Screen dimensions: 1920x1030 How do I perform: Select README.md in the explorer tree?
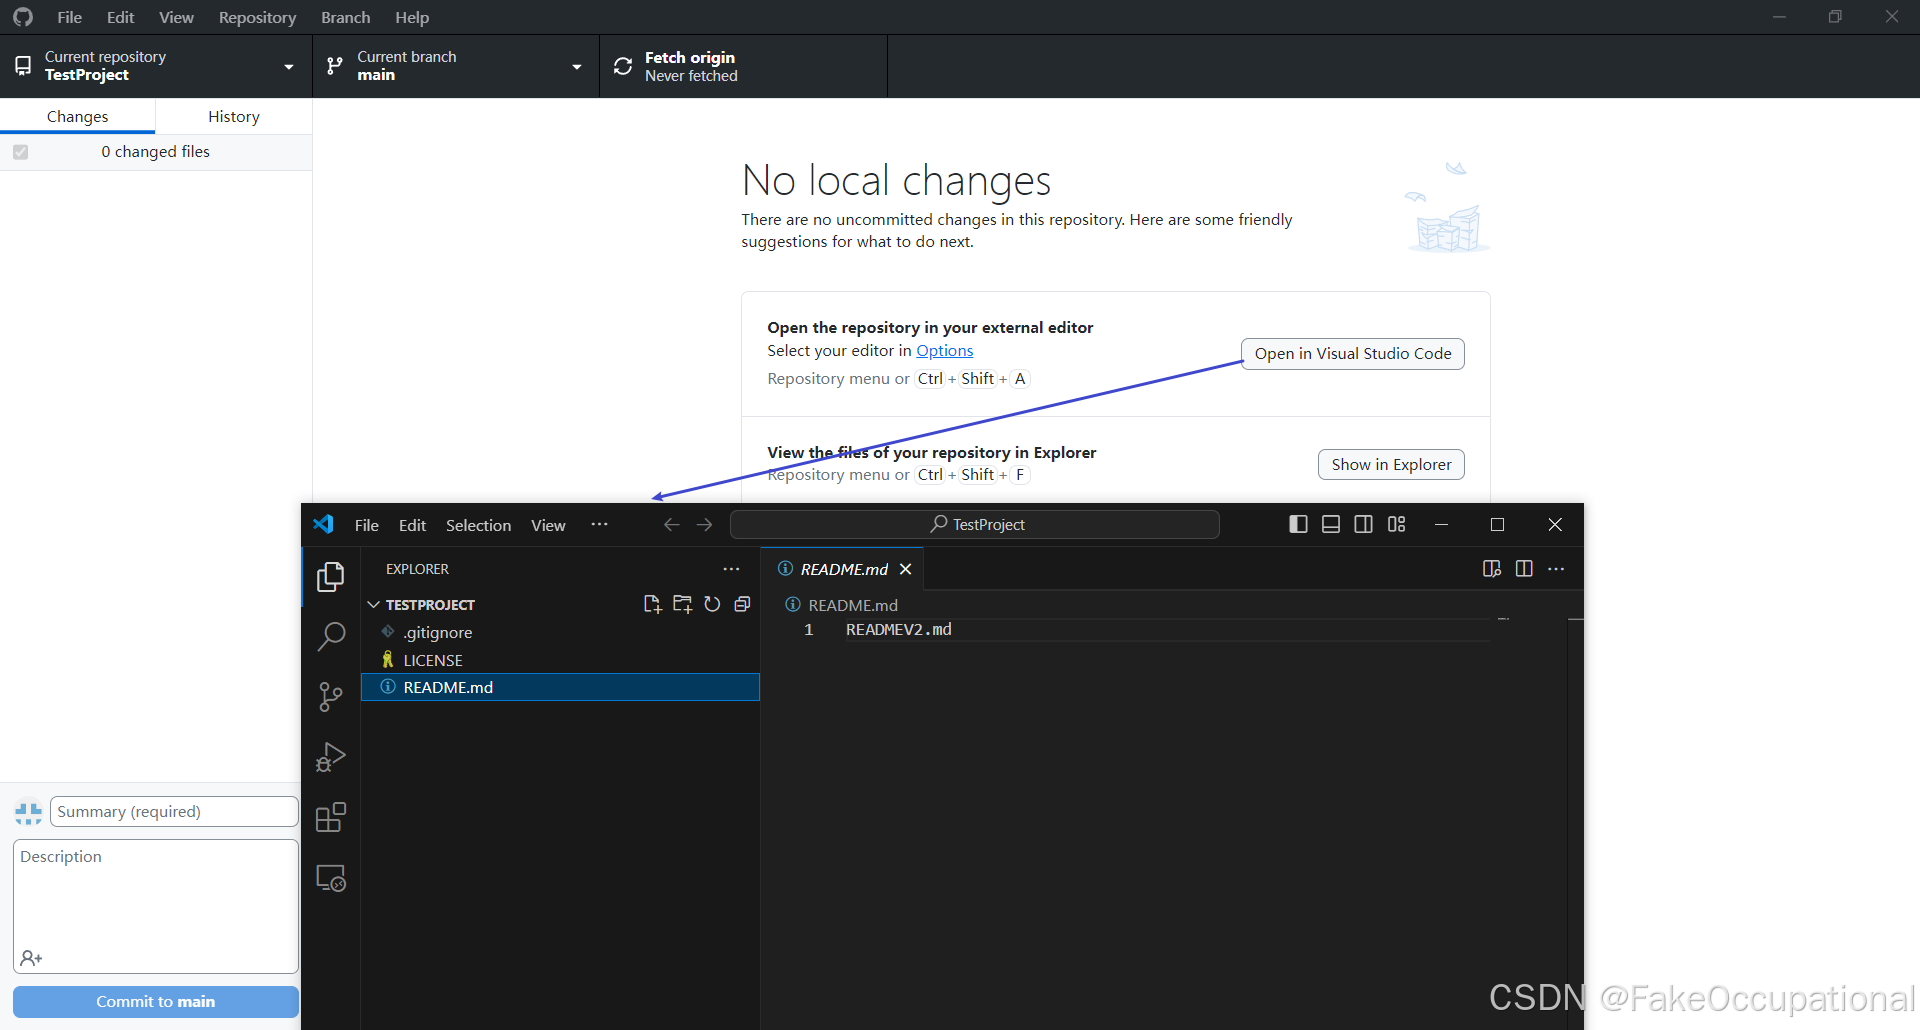click(560, 687)
